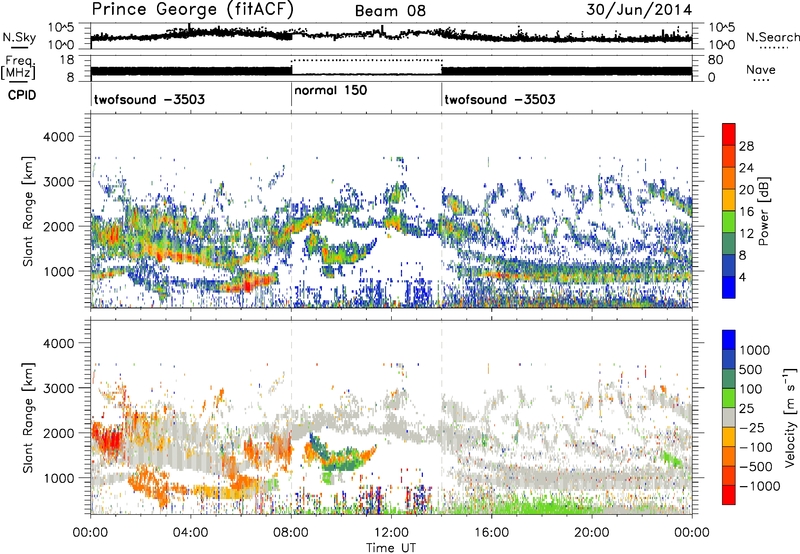The height and width of the screenshot is (554, 800).
Task: Click the "12" value on power colorbar
Action: click(x=746, y=234)
